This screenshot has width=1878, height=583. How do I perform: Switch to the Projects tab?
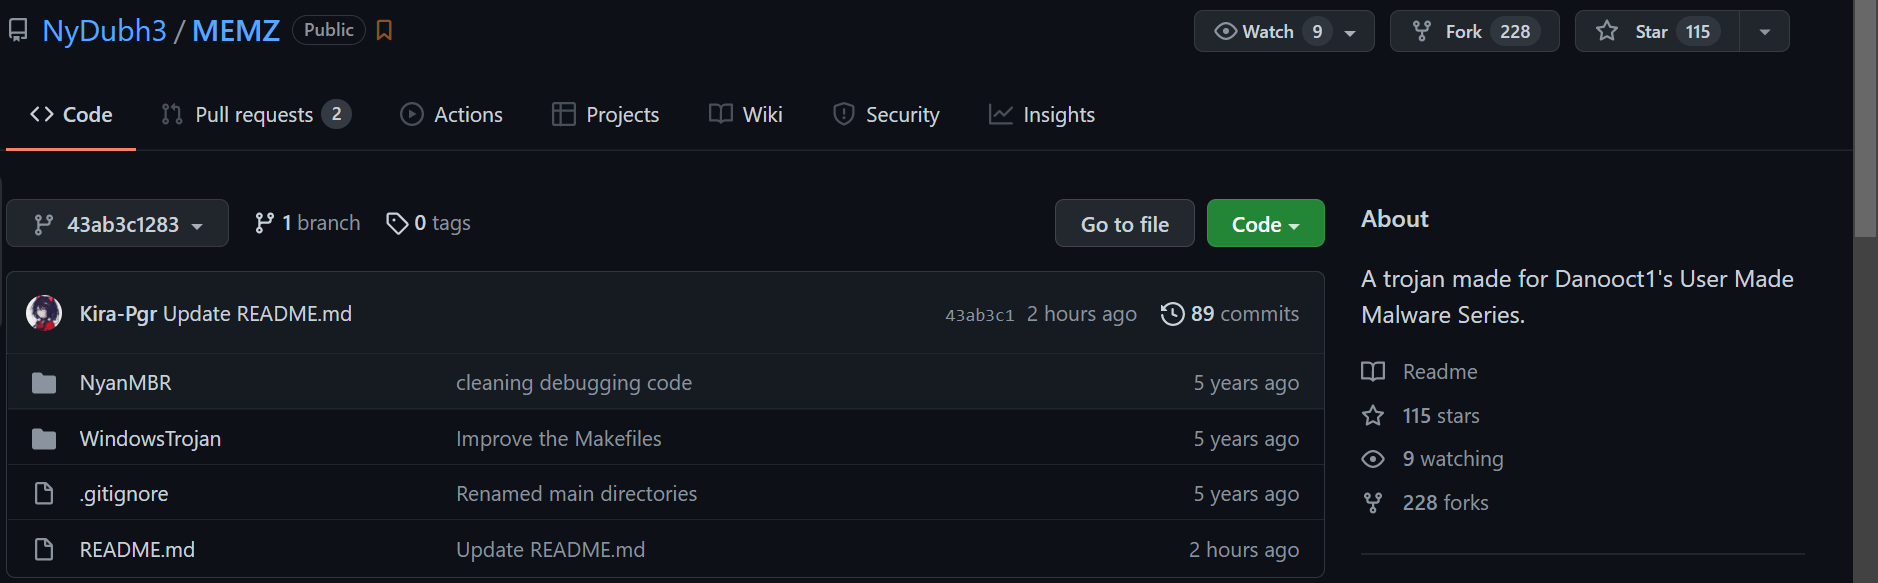pyautogui.click(x=606, y=115)
